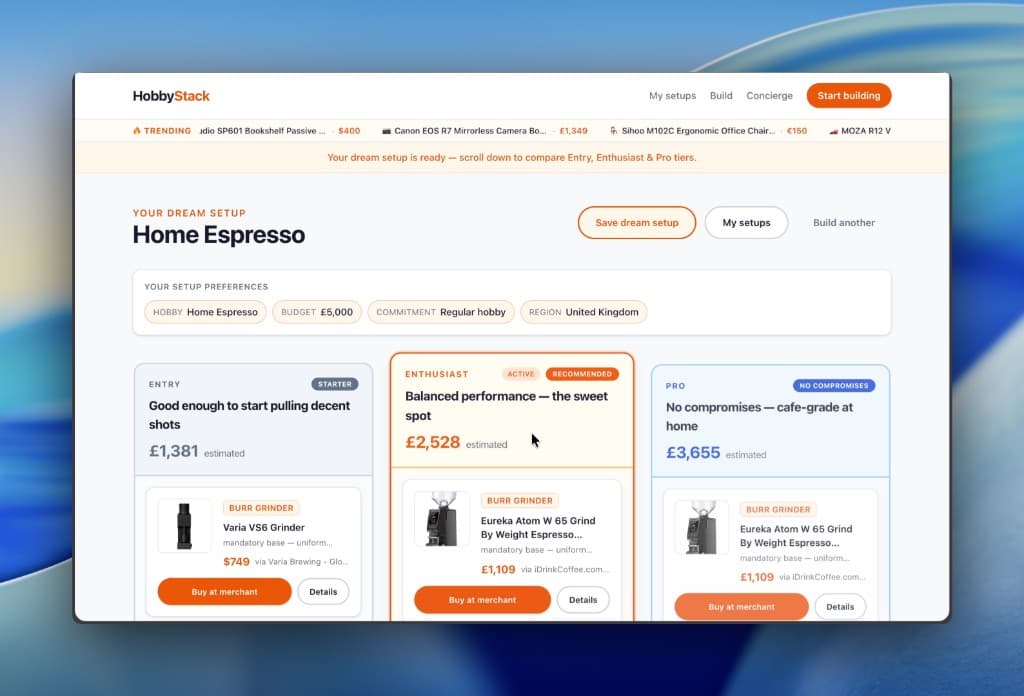Select the Commitment Regular hobby chip
The height and width of the screenshot is (696, 1024).
click(x=441, y=312)
